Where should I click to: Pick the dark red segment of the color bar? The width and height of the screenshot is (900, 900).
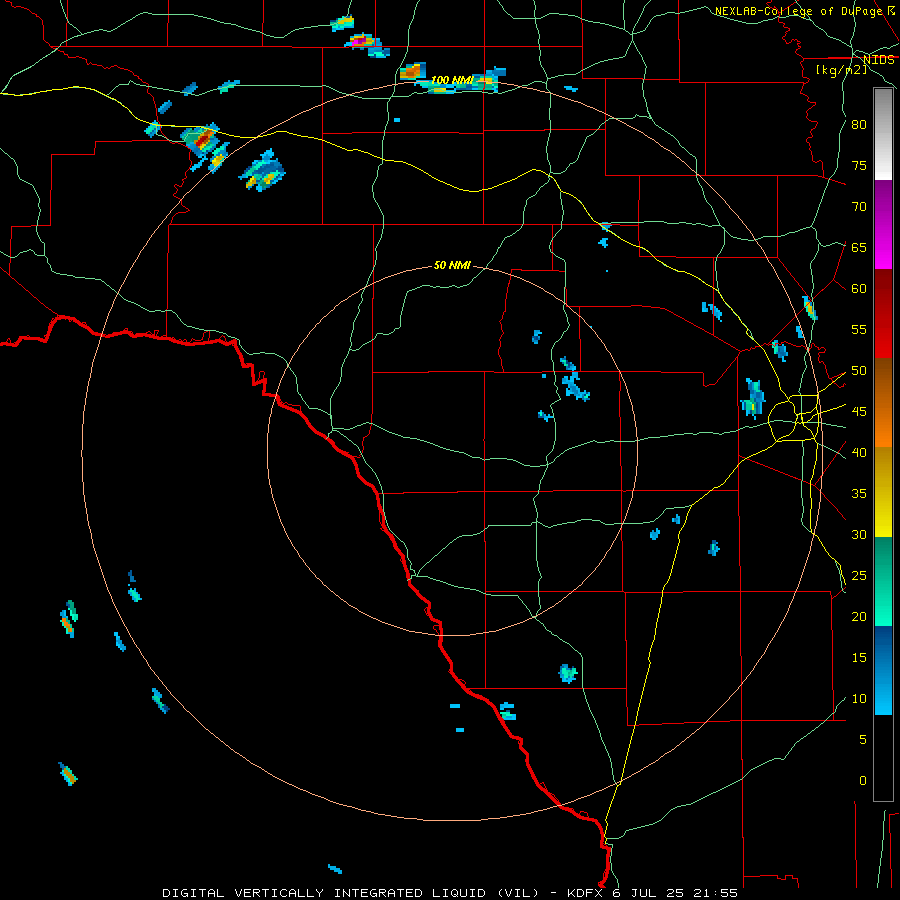[x=883, y=313]
